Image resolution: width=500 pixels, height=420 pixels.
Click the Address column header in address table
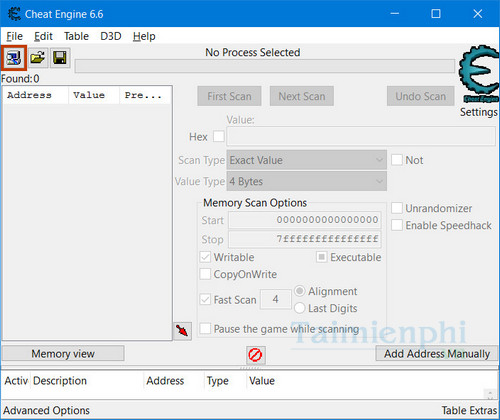pos(173,381)
